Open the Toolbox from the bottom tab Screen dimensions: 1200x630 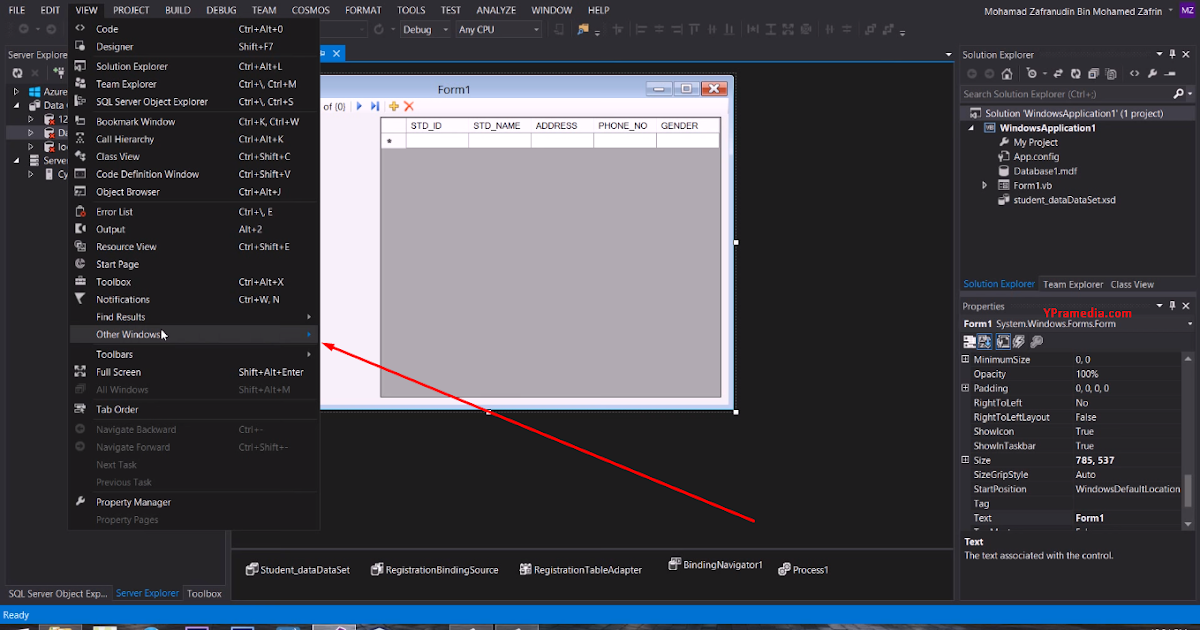pyautogui.click(x=204, y=593)
